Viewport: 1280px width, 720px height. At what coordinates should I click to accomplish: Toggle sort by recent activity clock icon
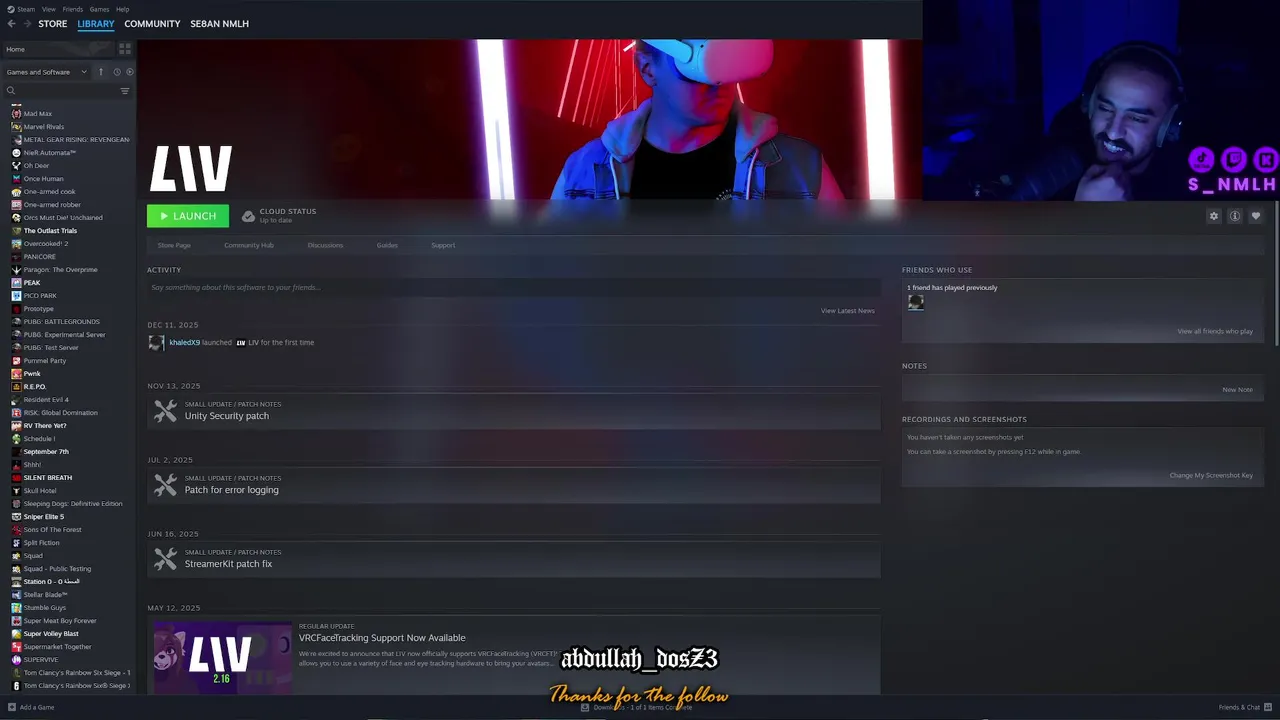coord(117,72)
